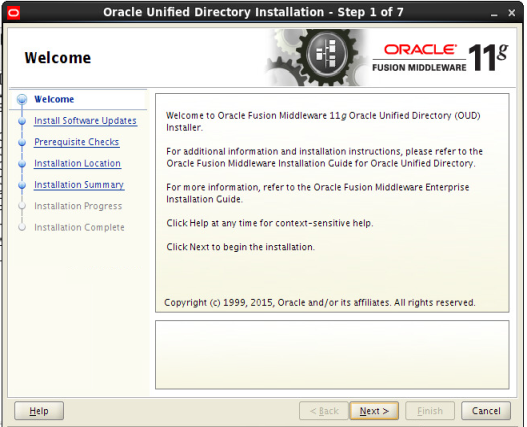
Task: Click the Prerequisite Checks step bullet
Action: (22, 142)
